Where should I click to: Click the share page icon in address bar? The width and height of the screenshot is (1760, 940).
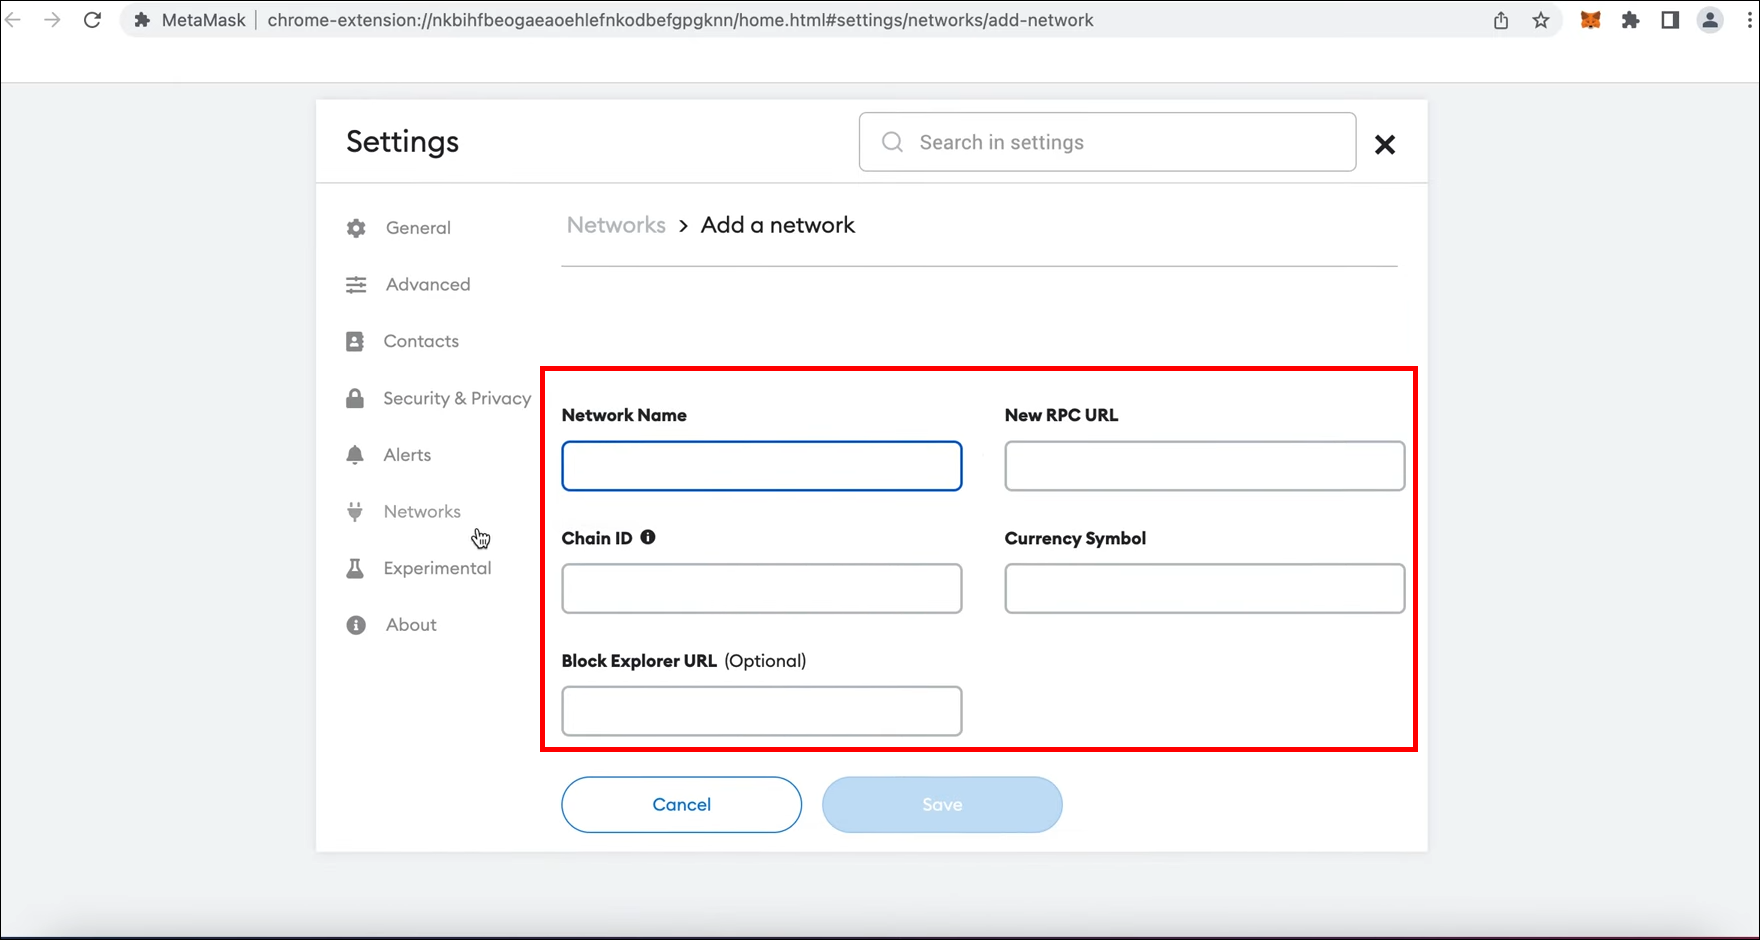pyautogui.click(x=1501, y=20)
